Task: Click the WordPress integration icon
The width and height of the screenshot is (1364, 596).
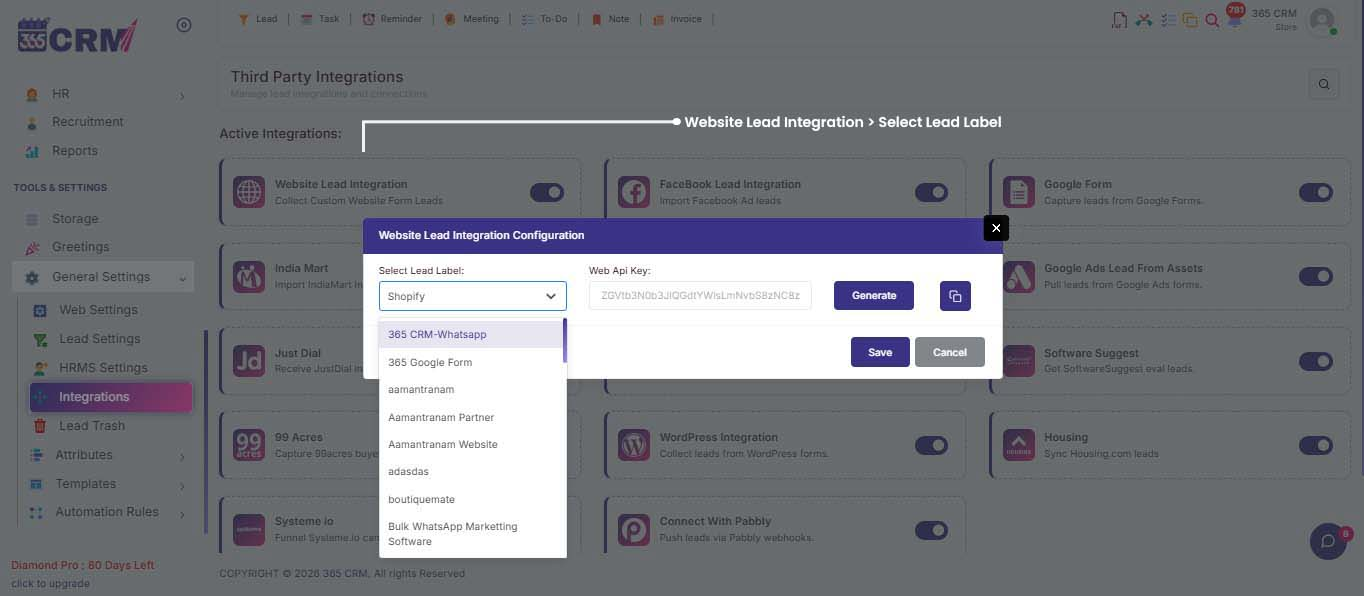Action: tap(634, 445)
